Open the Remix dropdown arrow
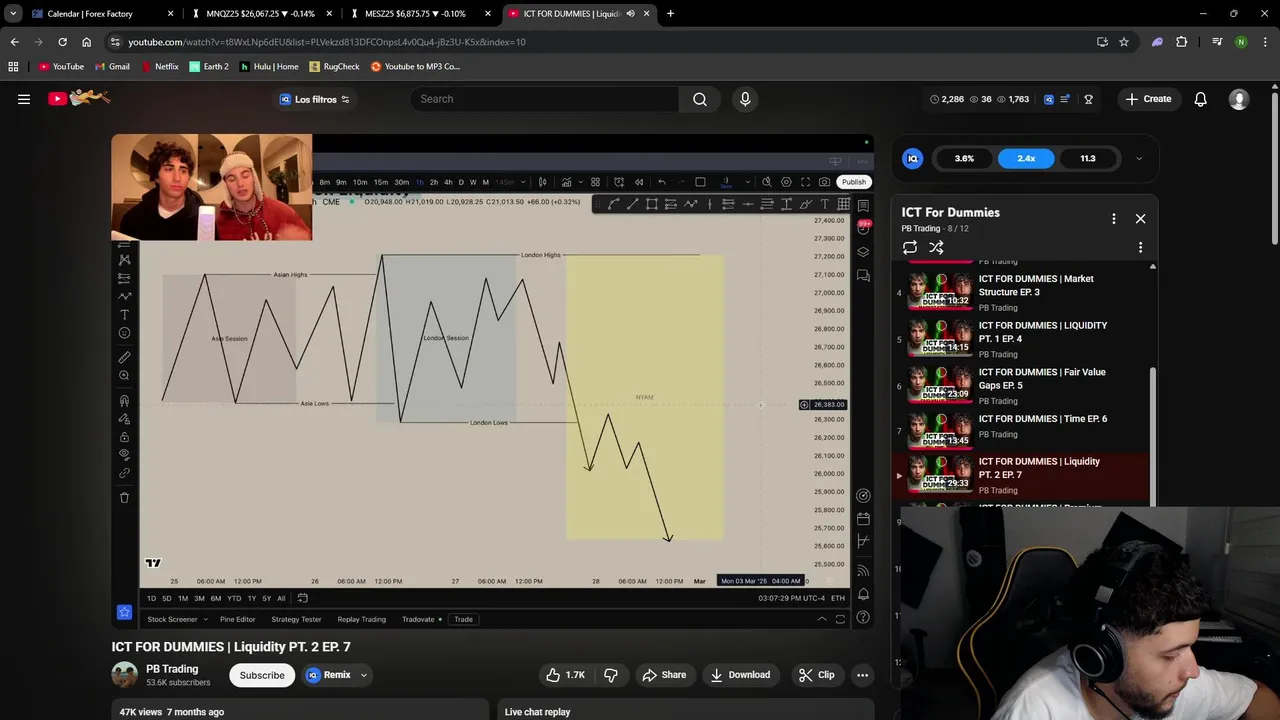 click(364, 675)
